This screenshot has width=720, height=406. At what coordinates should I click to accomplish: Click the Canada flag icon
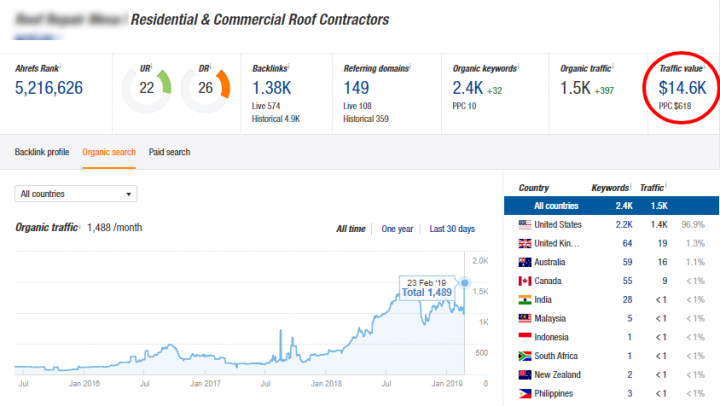coord(524,280)
